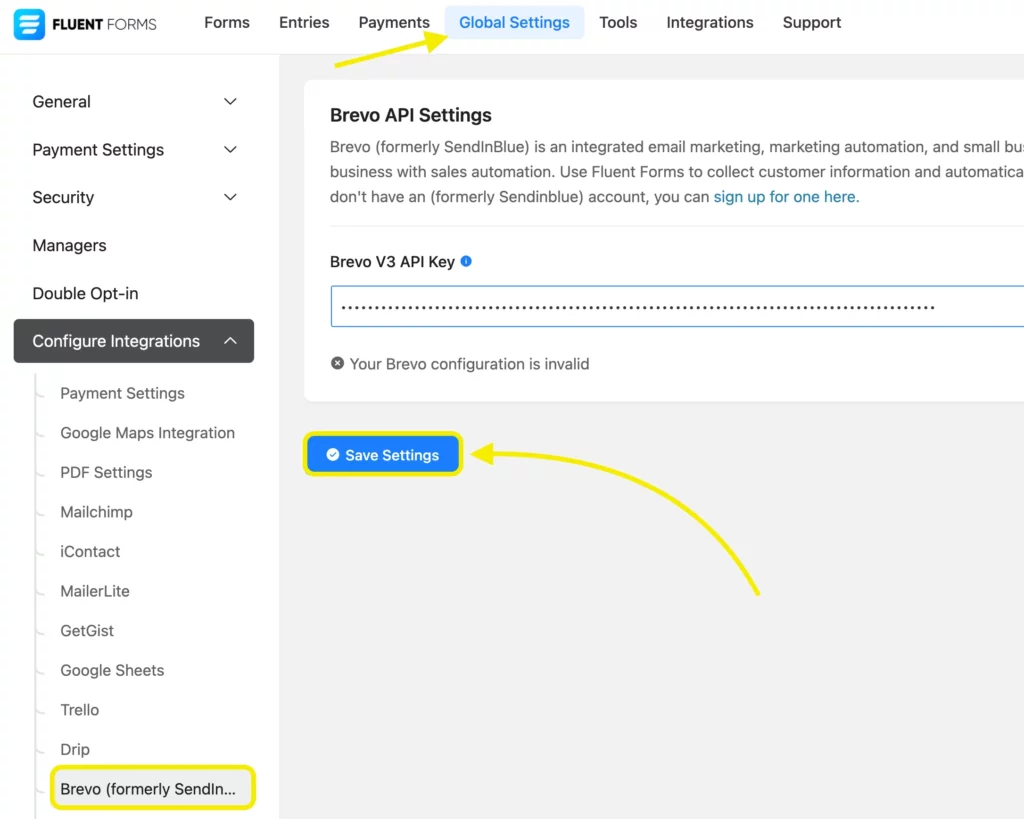Click the info icon beside Brevo V3 API Key
Image resolution: width=1024 pixels, height=819 pixels.
click(466, 261)
